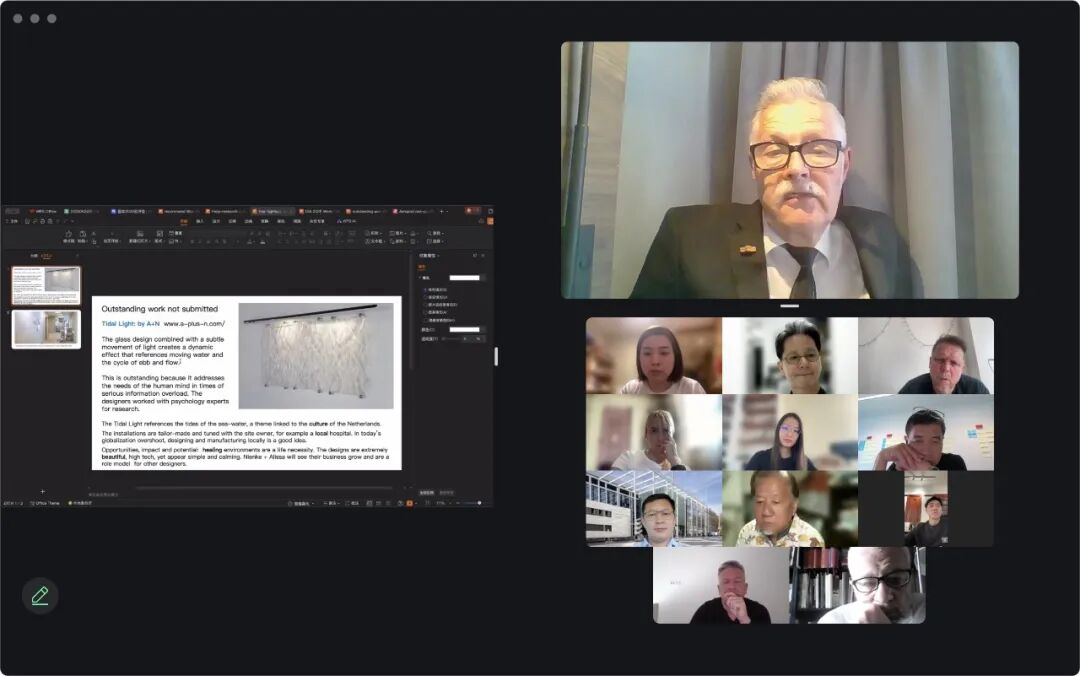
Task: Open the Text Box dropdown in ribbon
Action: [x=375, y=241]
